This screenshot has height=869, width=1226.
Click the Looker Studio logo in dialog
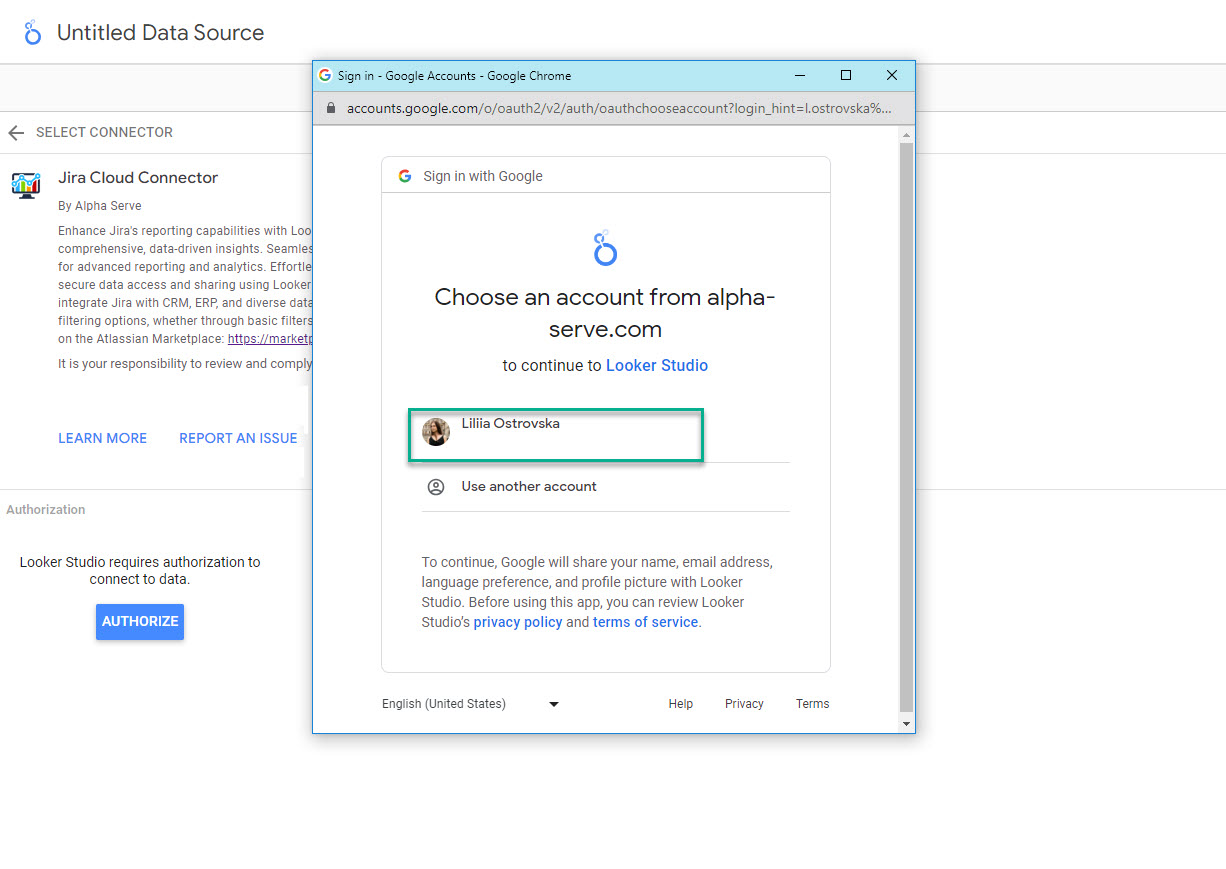point(605,248)
